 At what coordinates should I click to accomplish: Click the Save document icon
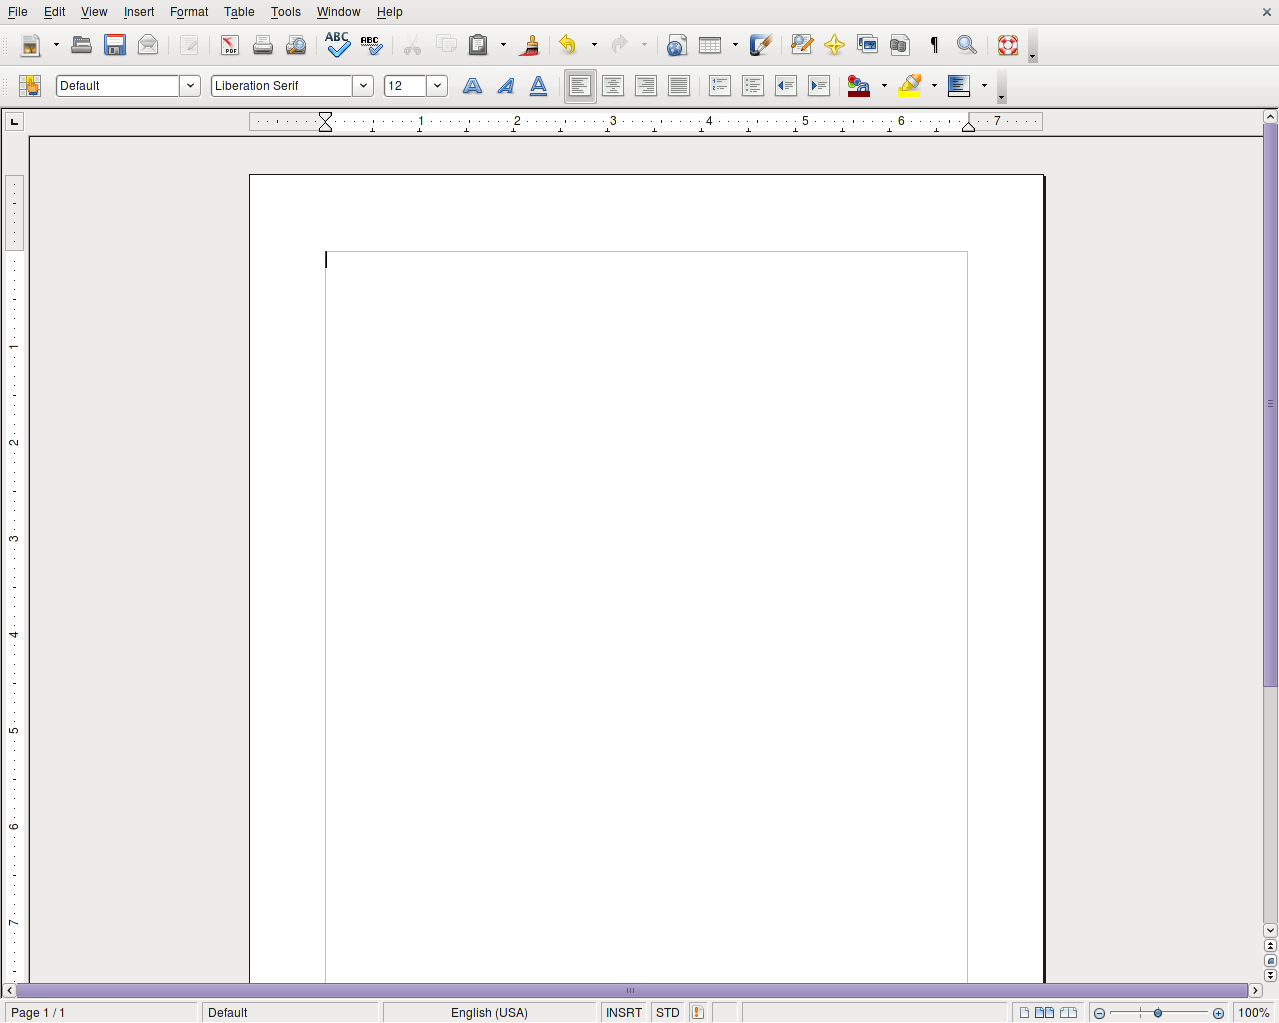tap(115, 45)
